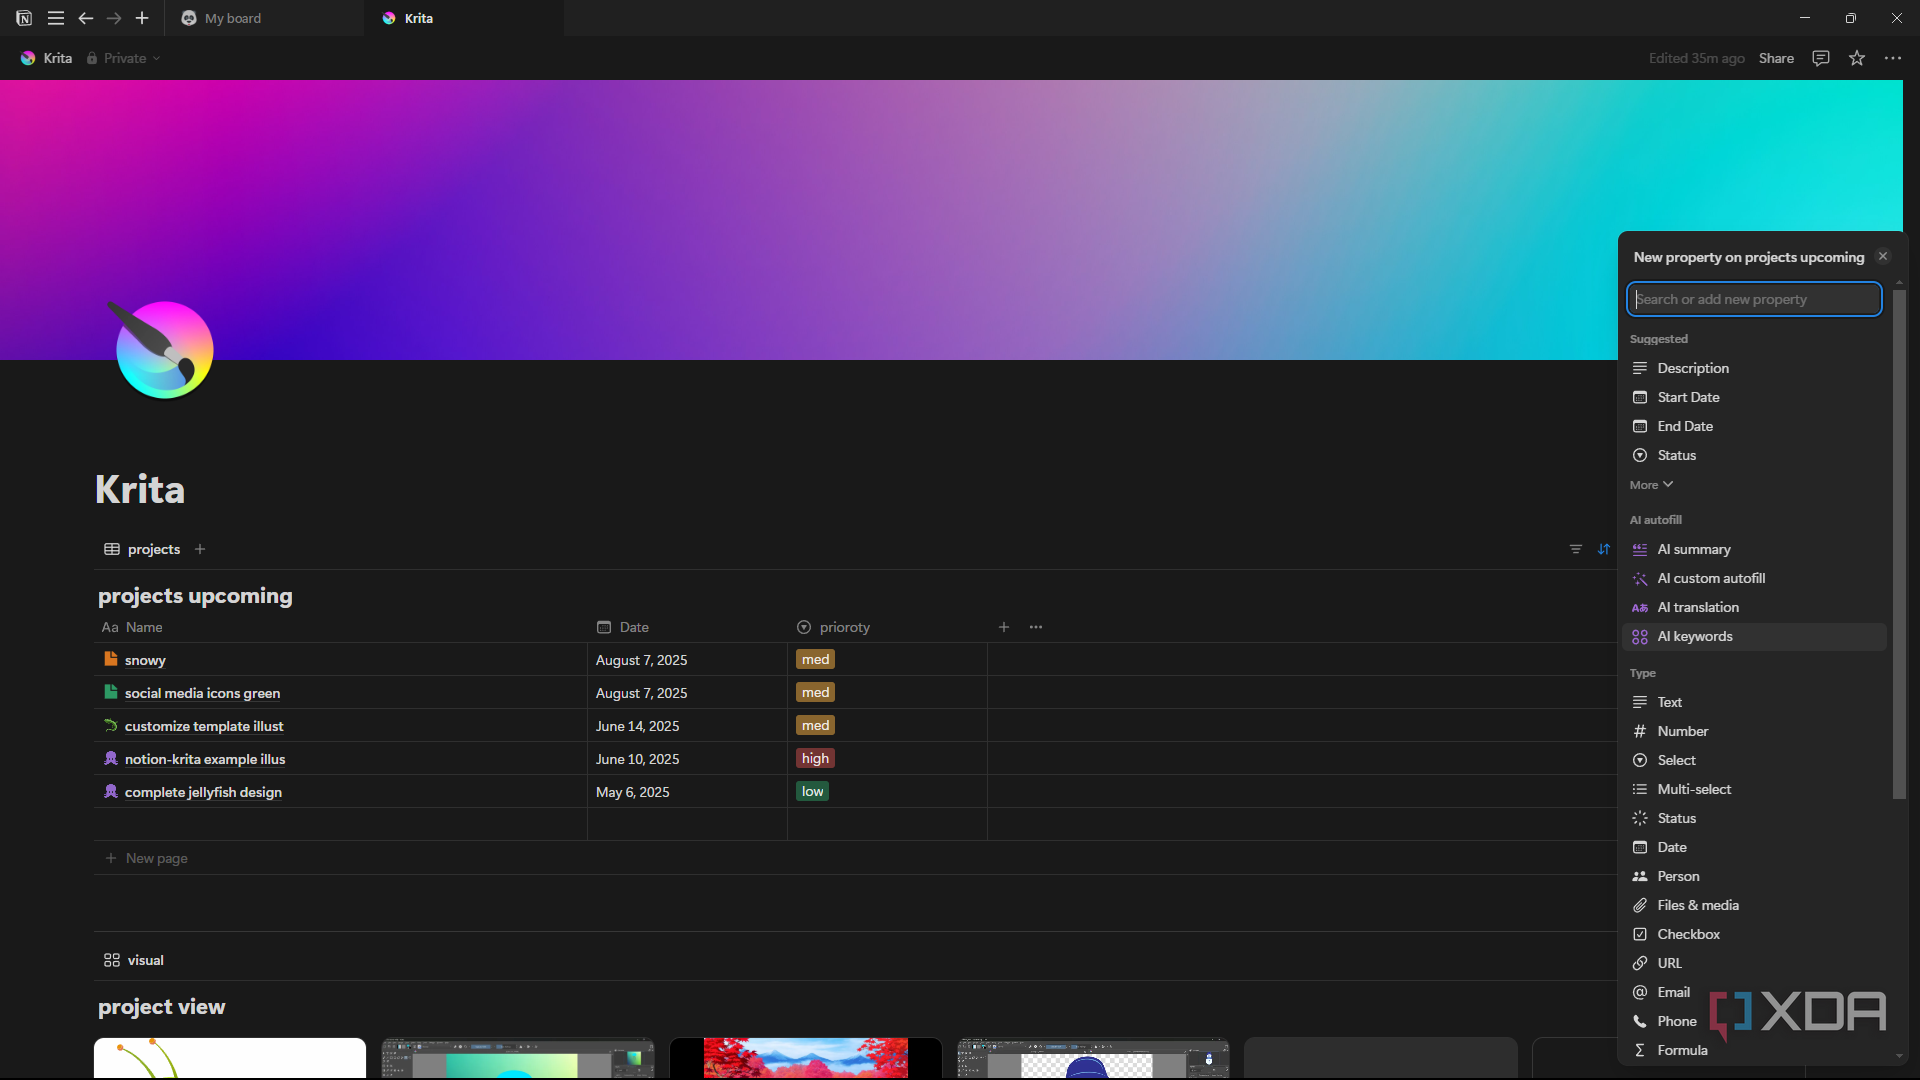Open the comments icon in top bar
Screen dimensions: 1920x1080
(x=1821, y=58)
